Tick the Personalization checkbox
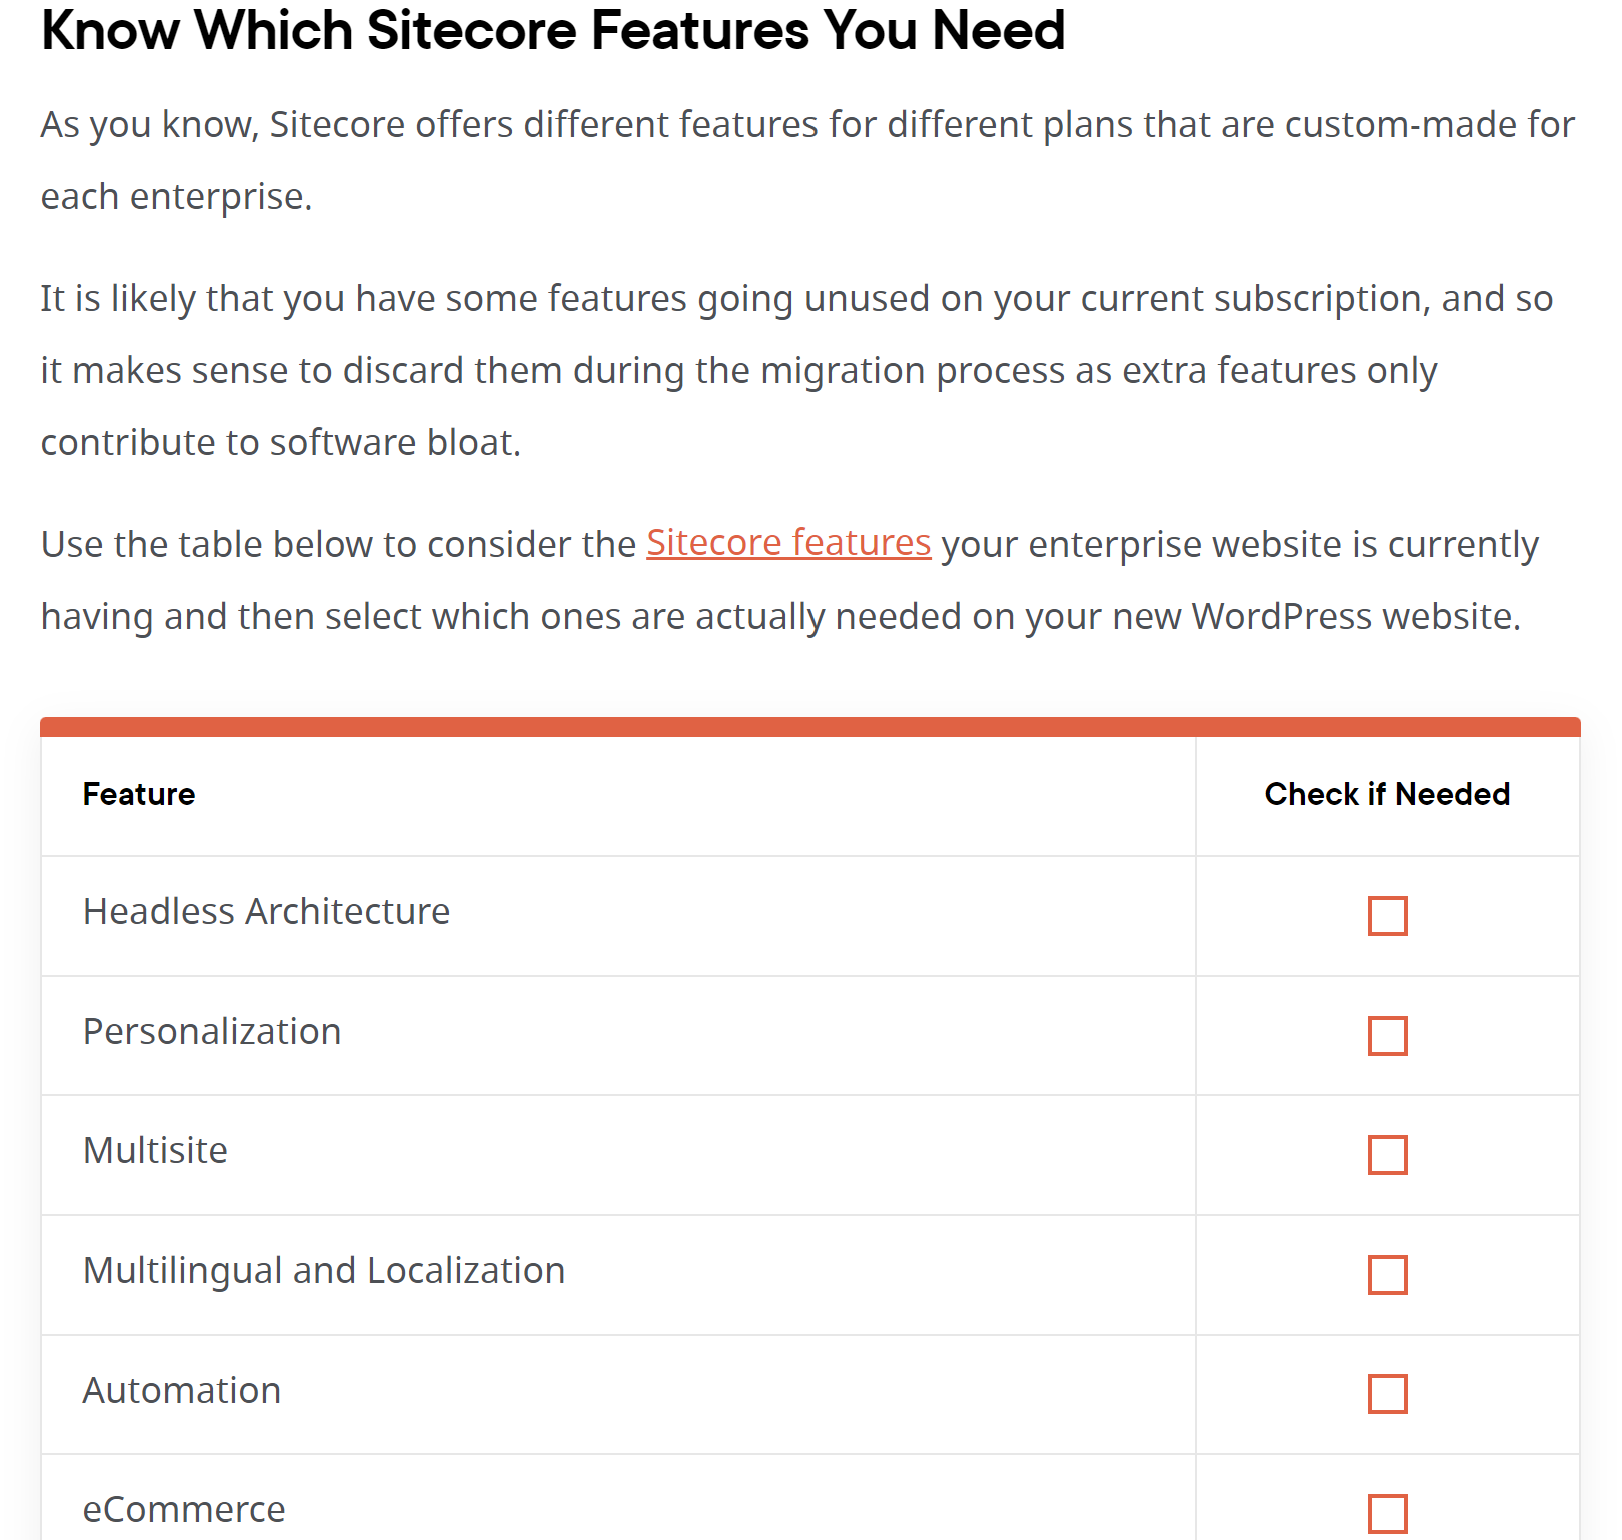 [x=1387, y=1036]
